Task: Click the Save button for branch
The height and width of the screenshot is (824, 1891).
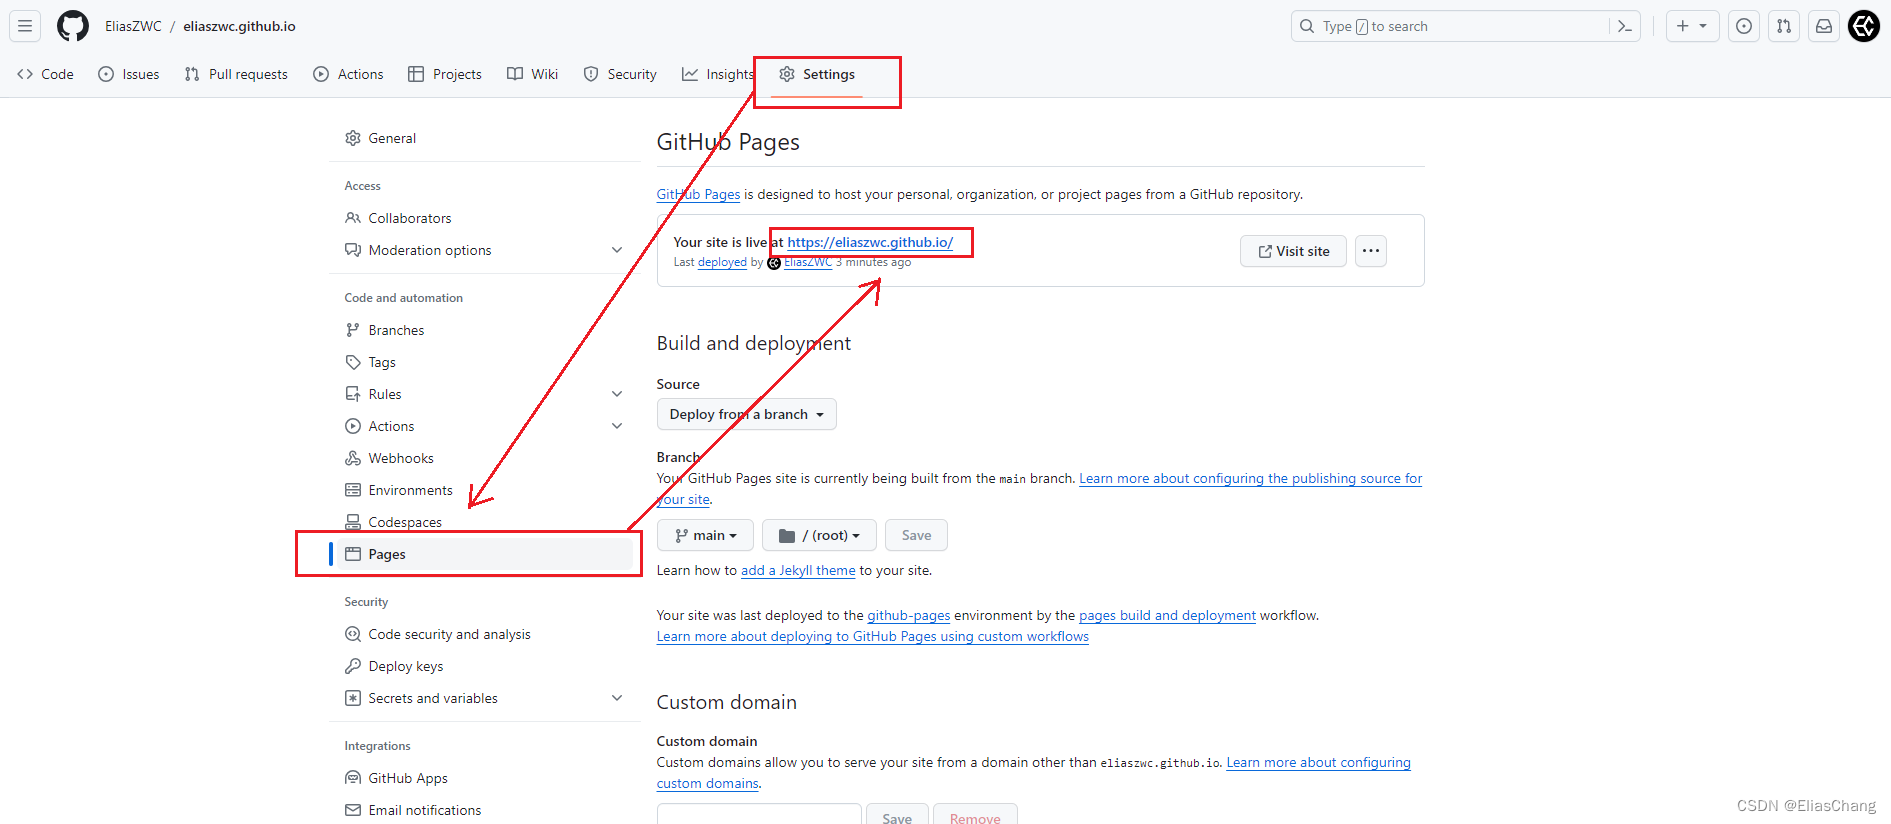Action: point(916,535)
